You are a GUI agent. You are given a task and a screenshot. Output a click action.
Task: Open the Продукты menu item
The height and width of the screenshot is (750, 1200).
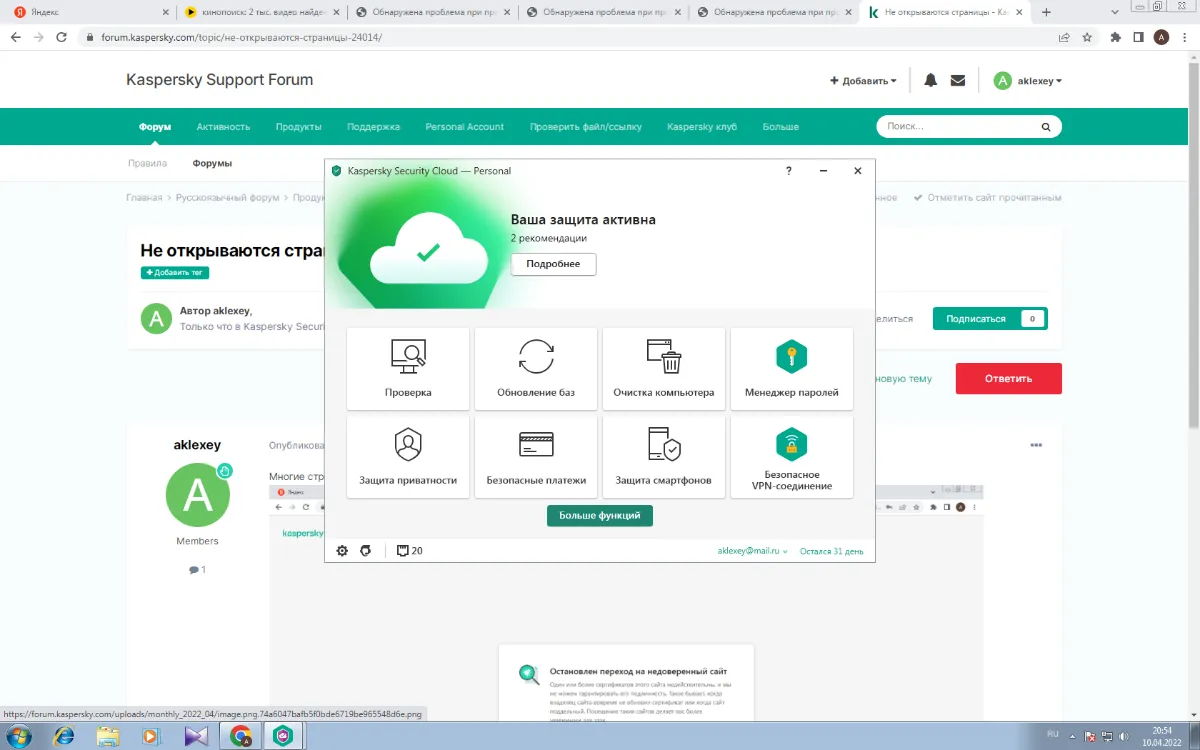[298, 127]
